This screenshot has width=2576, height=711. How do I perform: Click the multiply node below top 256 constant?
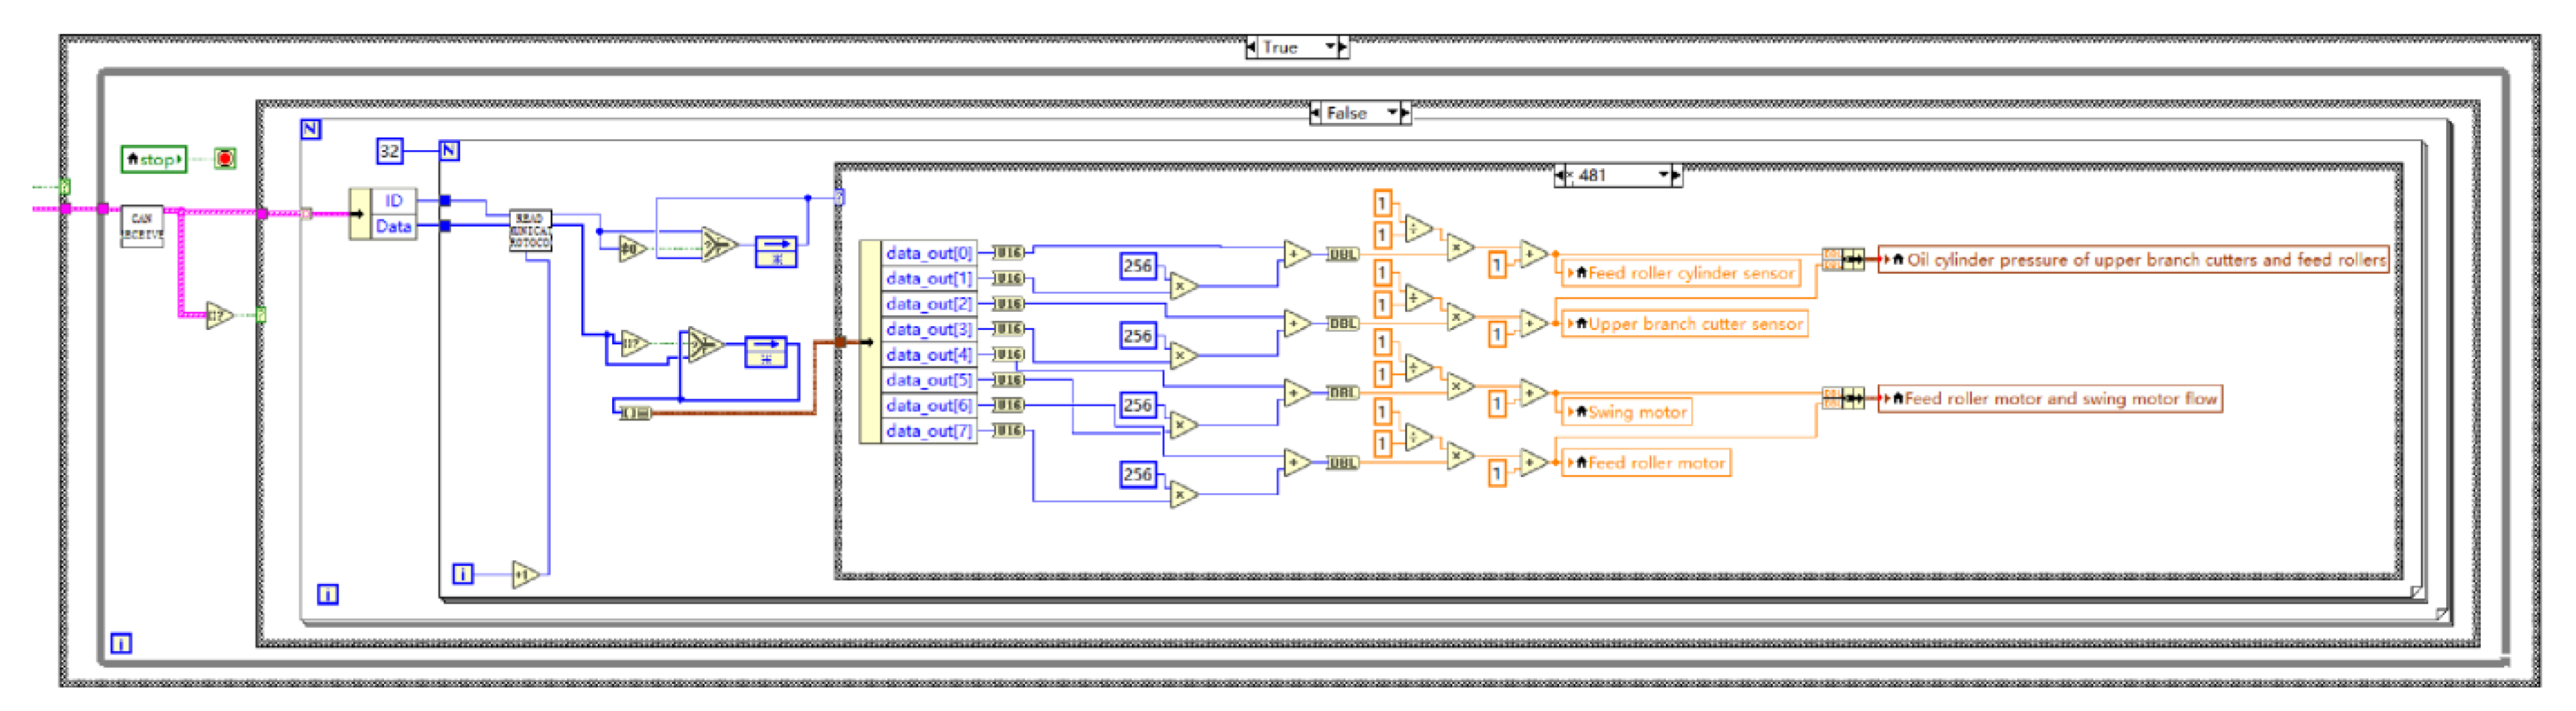pyautogui.click(x=1182, y=287)
